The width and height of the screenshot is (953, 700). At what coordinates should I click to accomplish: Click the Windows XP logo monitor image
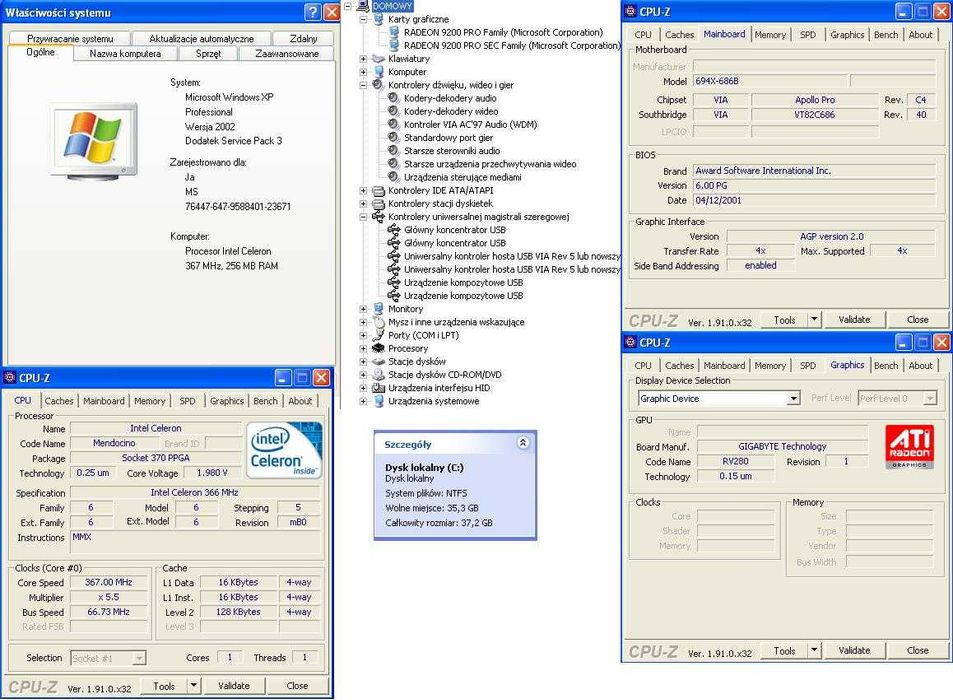pos(94,143)
